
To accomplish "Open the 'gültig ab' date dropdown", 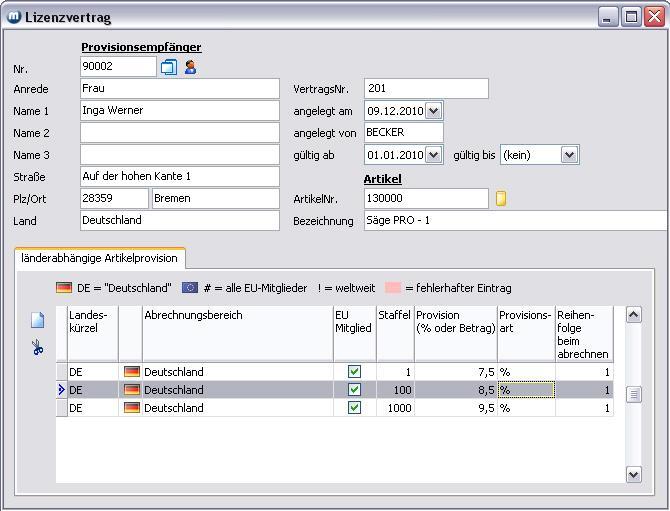I will [433, 155].
